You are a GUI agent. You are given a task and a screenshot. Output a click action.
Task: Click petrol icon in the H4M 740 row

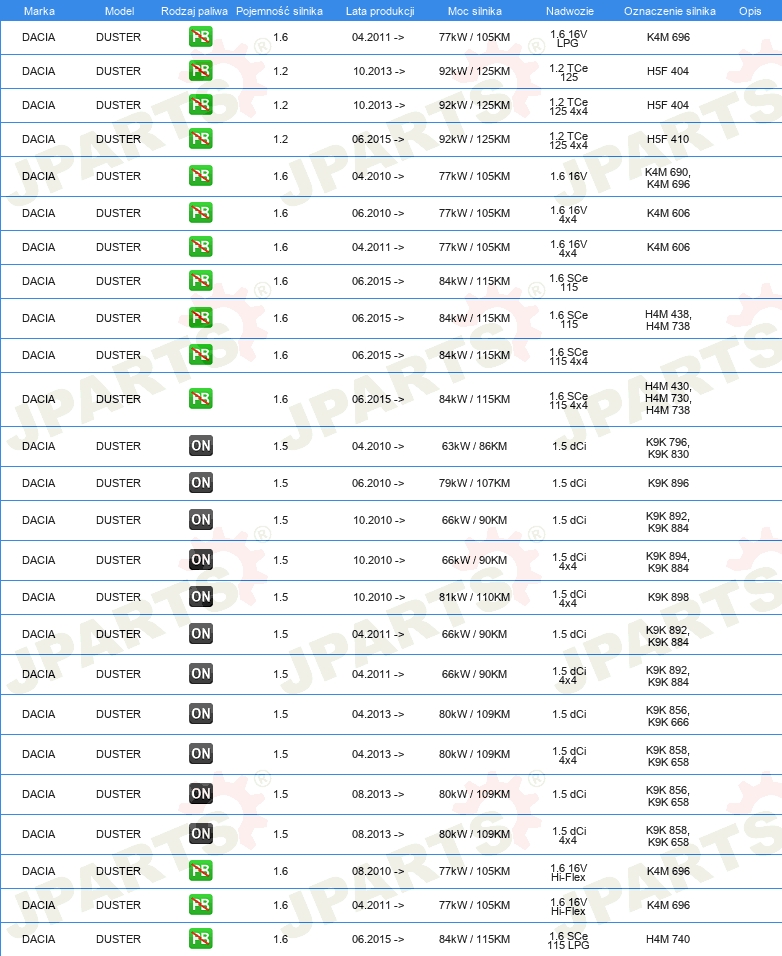[201, 939]
